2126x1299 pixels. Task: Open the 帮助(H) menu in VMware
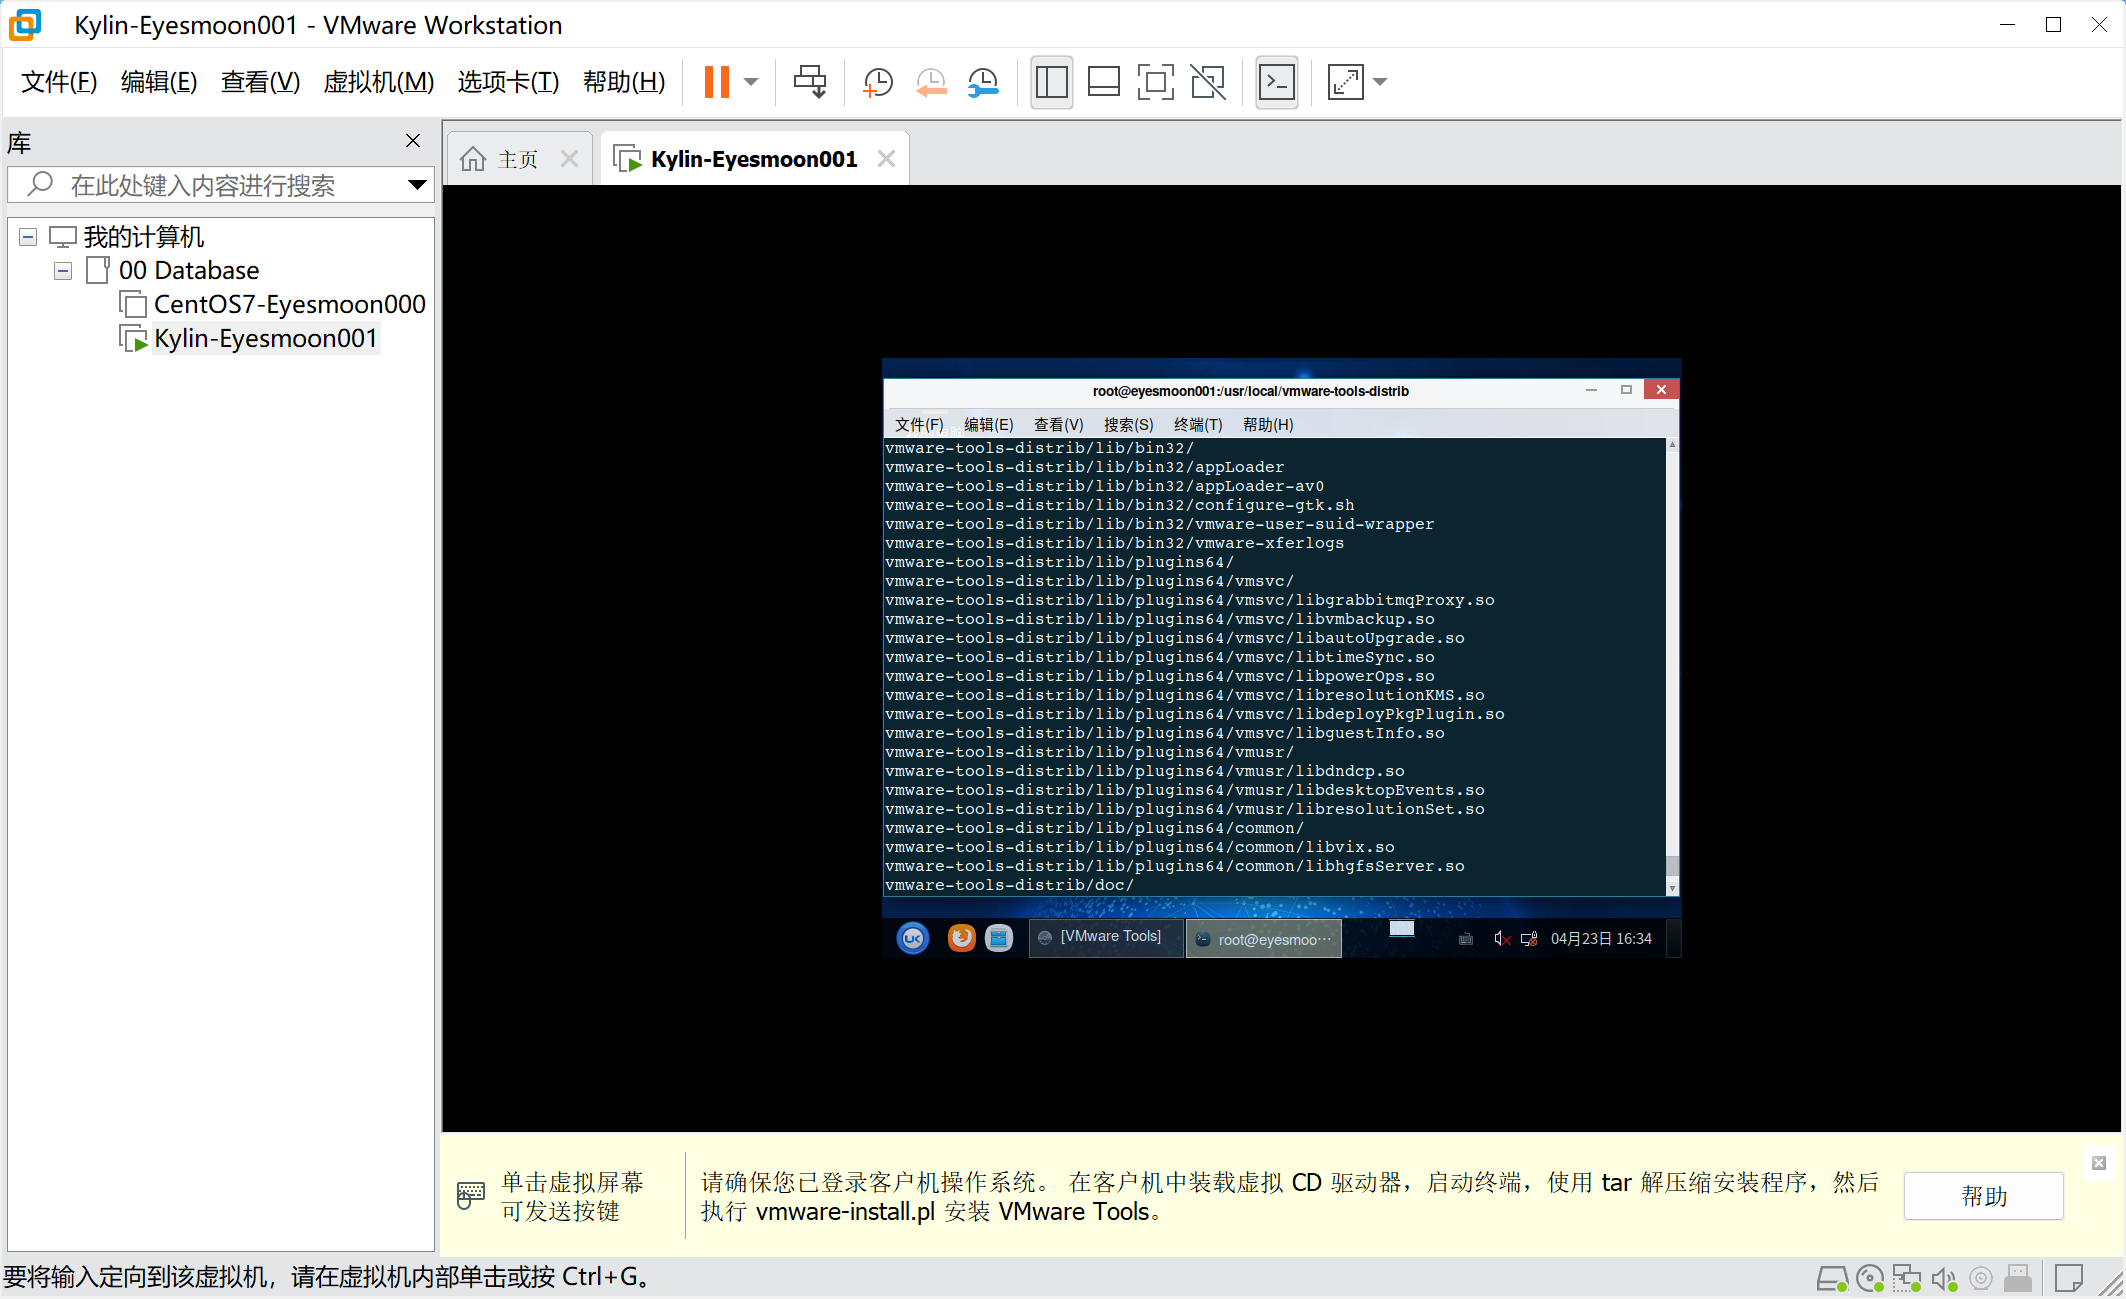click(x=624, y=82)
